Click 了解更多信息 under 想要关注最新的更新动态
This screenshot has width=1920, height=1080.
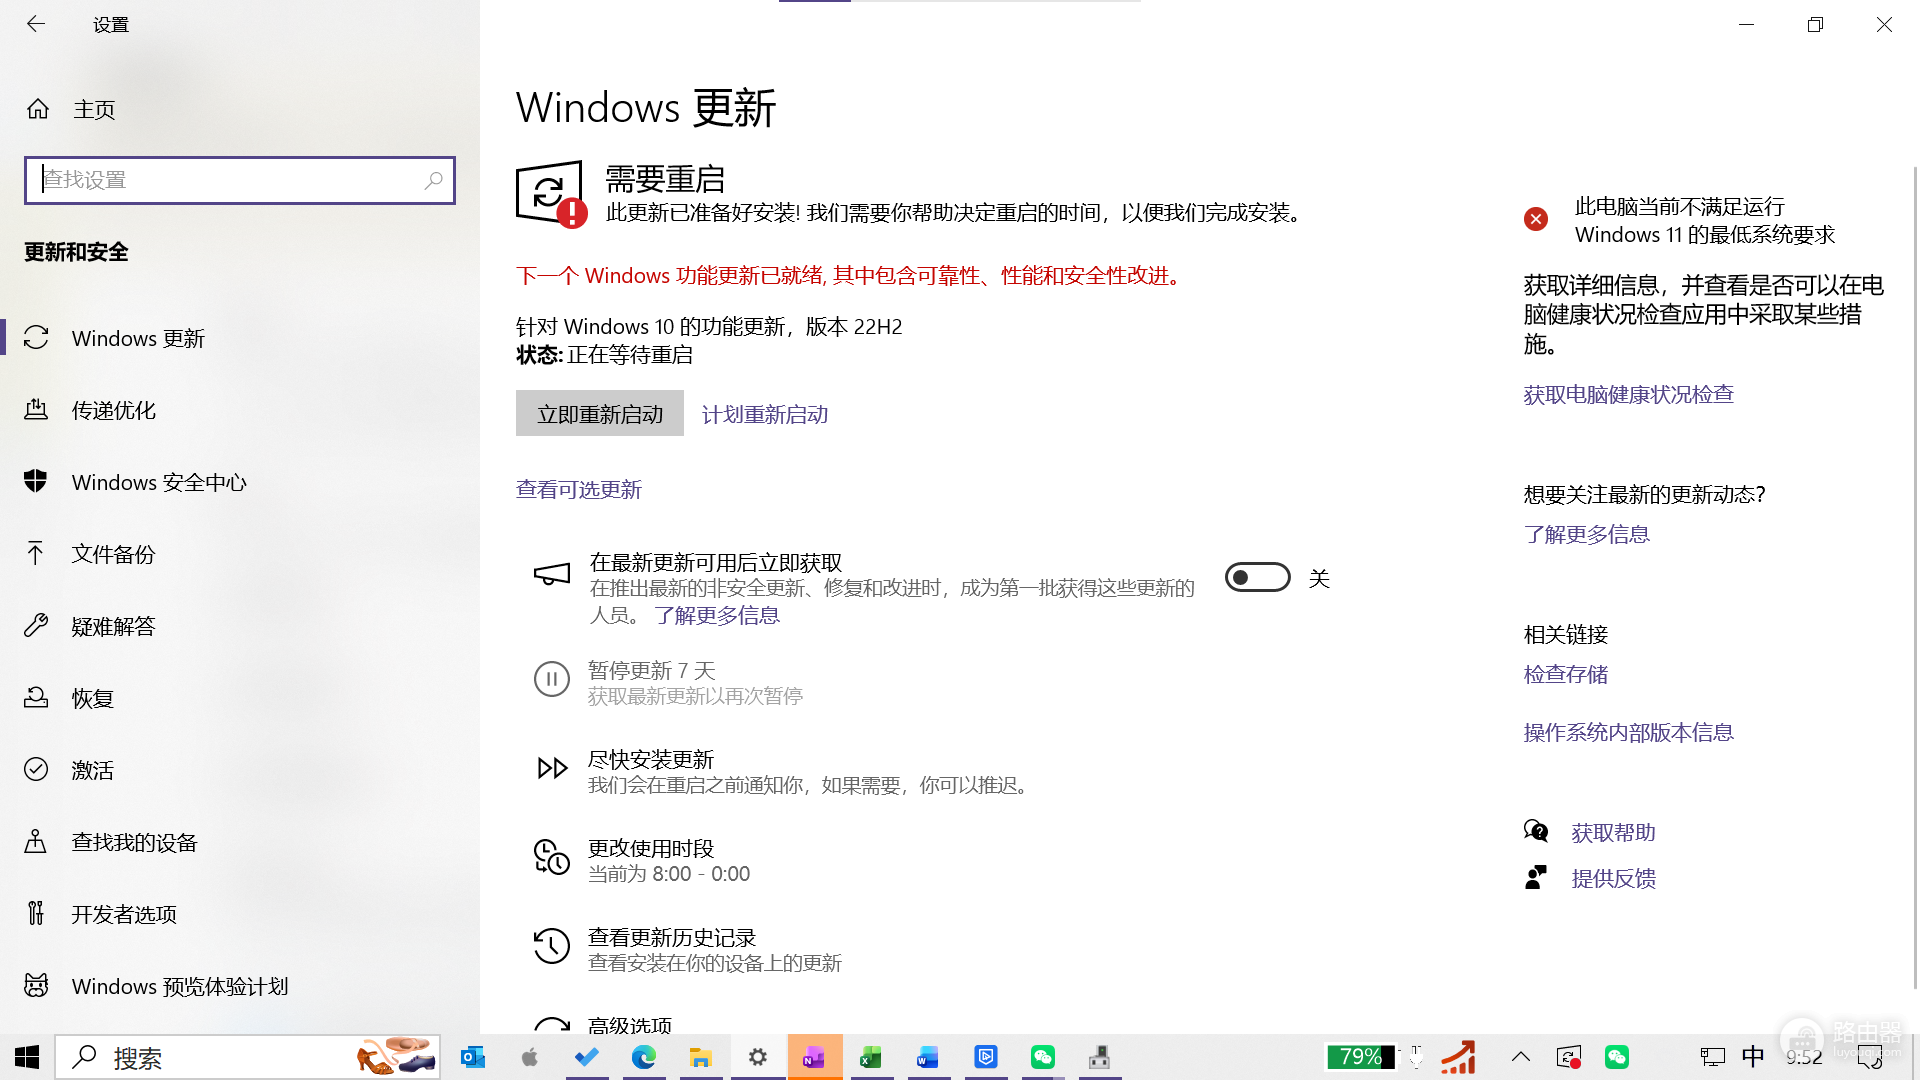click(1587, 534)
